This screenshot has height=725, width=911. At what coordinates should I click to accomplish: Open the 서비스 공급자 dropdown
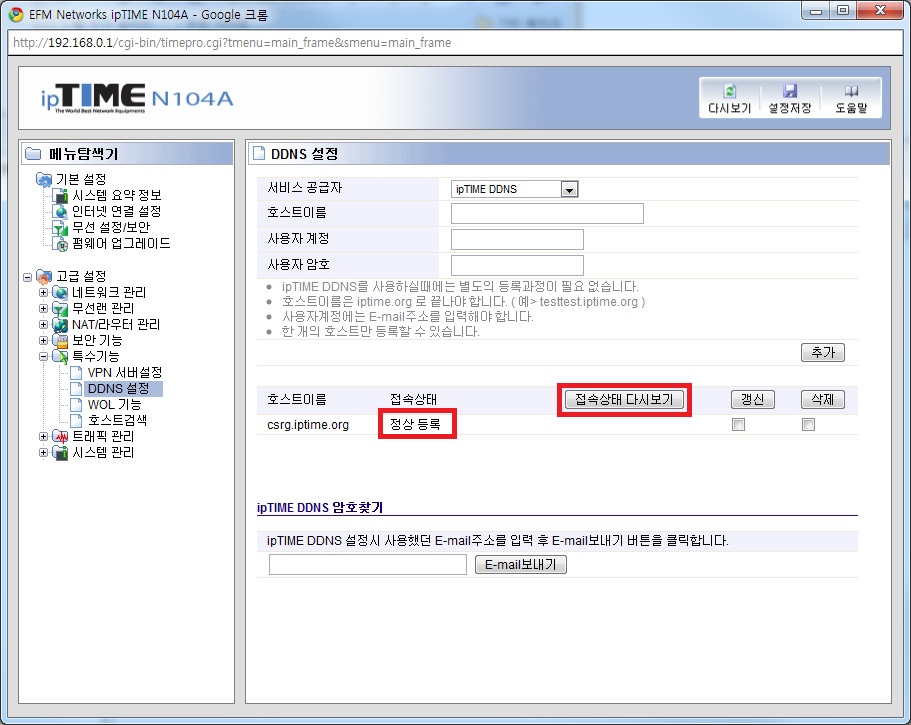(514, 189)
